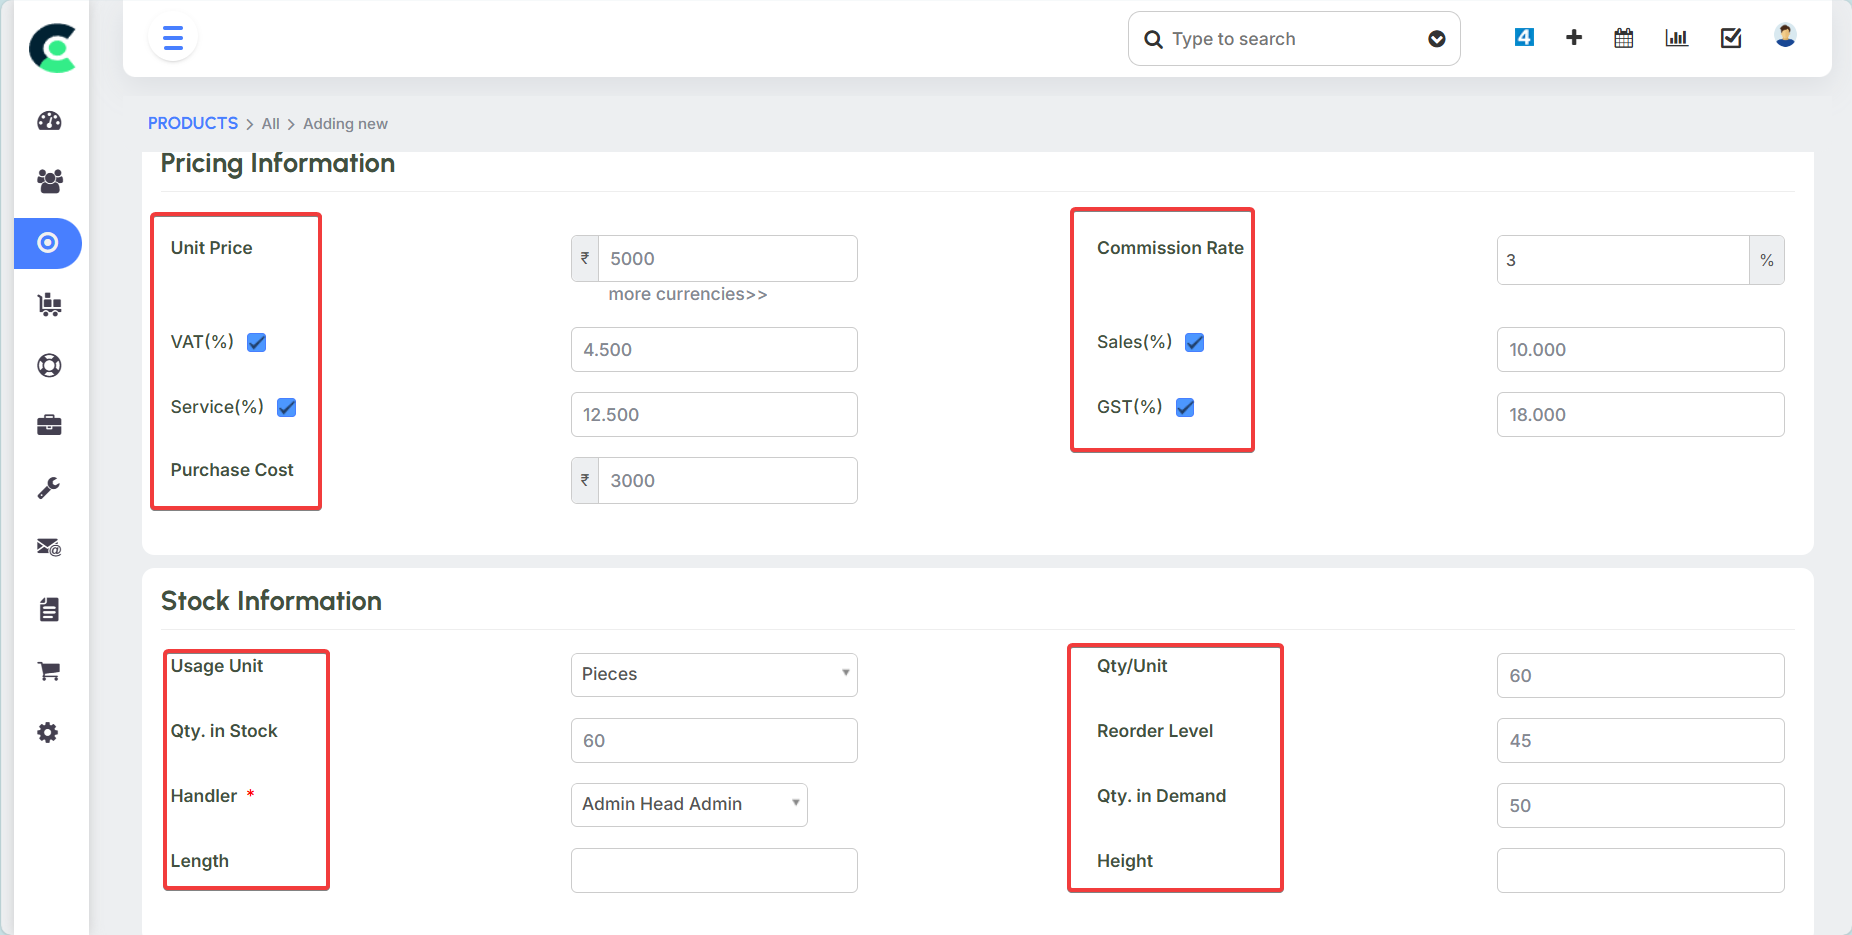This screenshot has width=1852, height=935.
Task: Click the more currencies link
Action: (687, 294)
